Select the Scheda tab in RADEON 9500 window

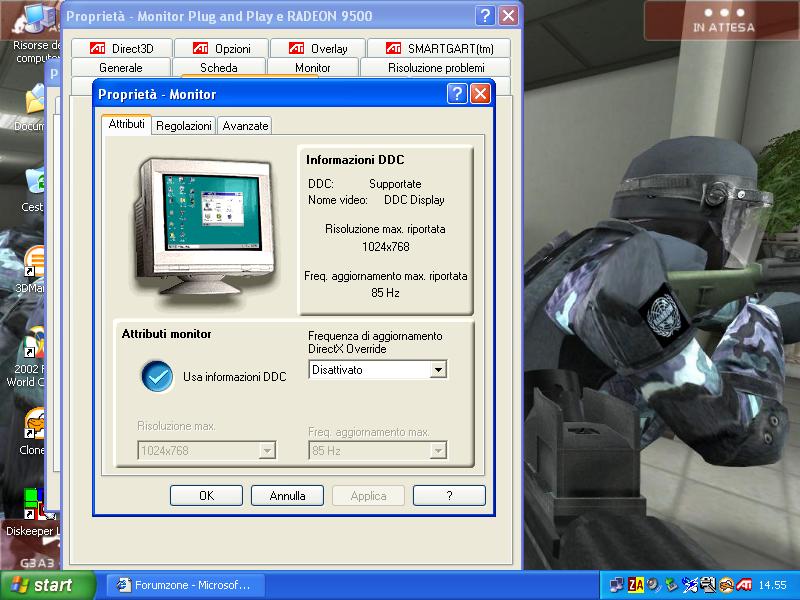point(219,68)
